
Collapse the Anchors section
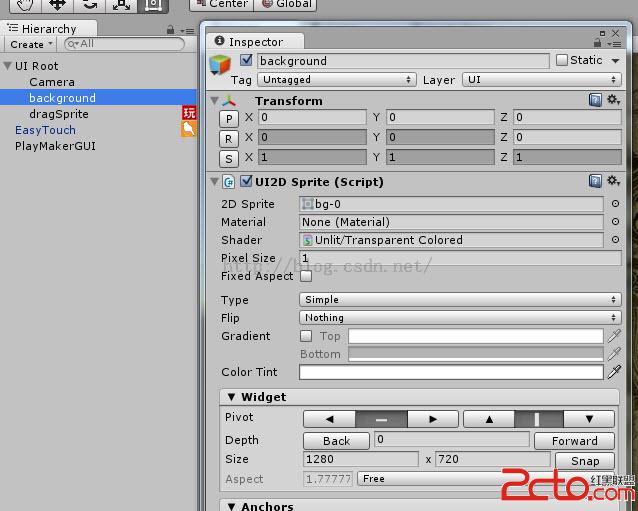click(x=232, y=506)
